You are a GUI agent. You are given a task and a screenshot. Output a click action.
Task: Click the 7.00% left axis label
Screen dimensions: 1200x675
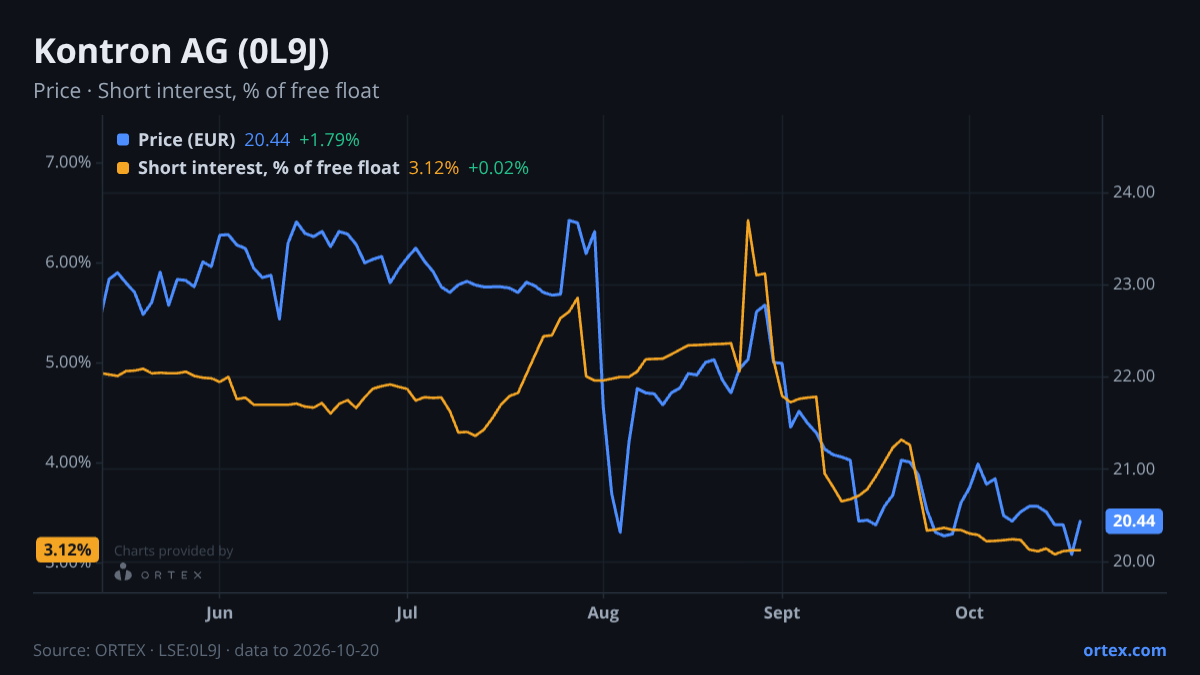[67, 162]
